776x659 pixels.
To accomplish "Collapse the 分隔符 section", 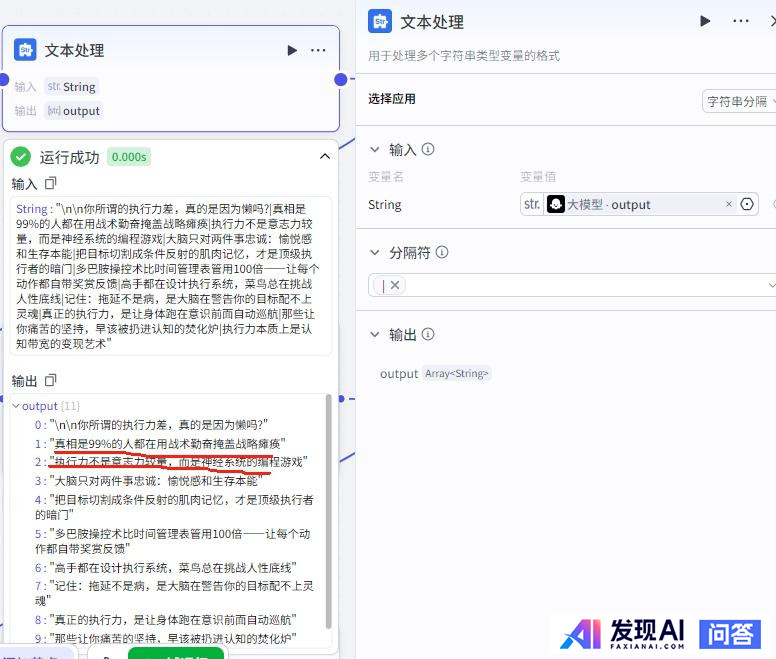I will (375, 253).
